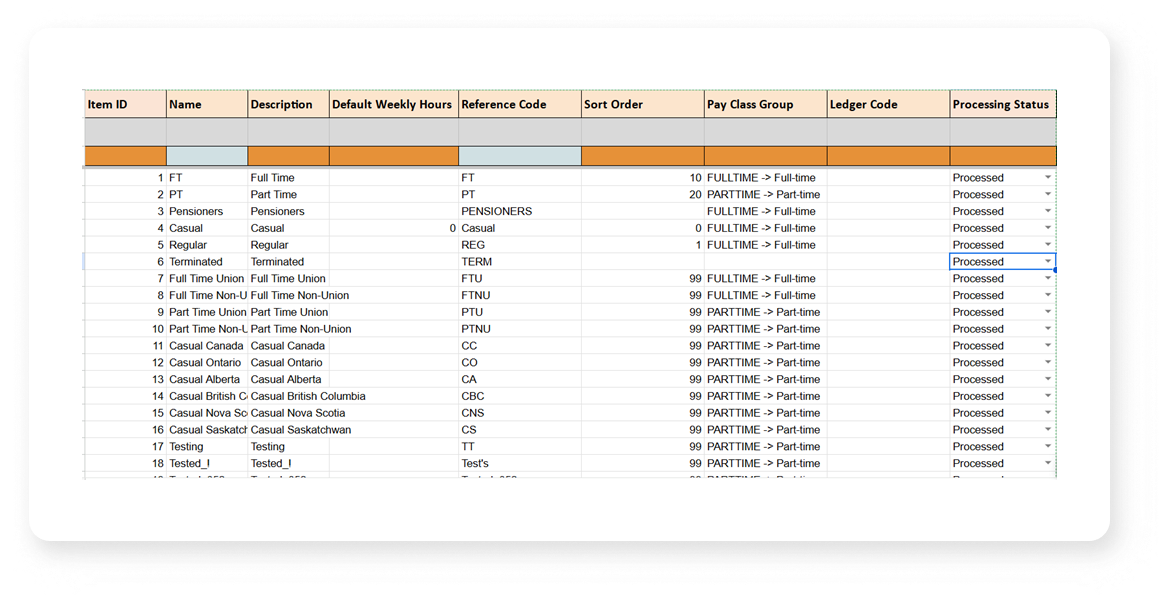The width and height of the screenshot is (1173, 605).
Task: Click the Item ID column header
Action: pos(124,104)
